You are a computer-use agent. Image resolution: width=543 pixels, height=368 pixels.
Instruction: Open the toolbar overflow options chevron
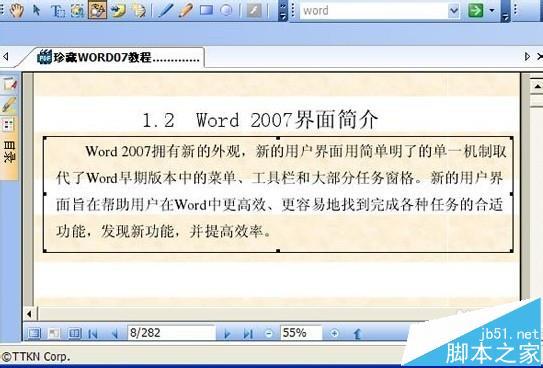[x=283, y=11]
